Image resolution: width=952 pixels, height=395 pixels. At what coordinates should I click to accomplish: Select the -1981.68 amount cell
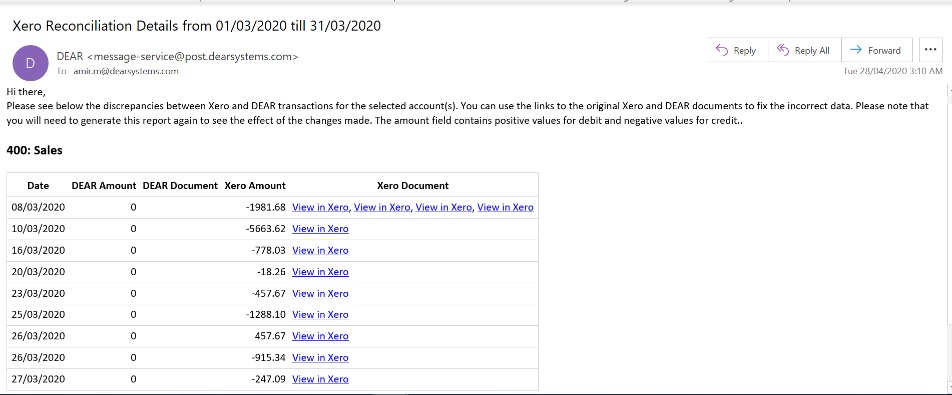click(x=265, y=207)
